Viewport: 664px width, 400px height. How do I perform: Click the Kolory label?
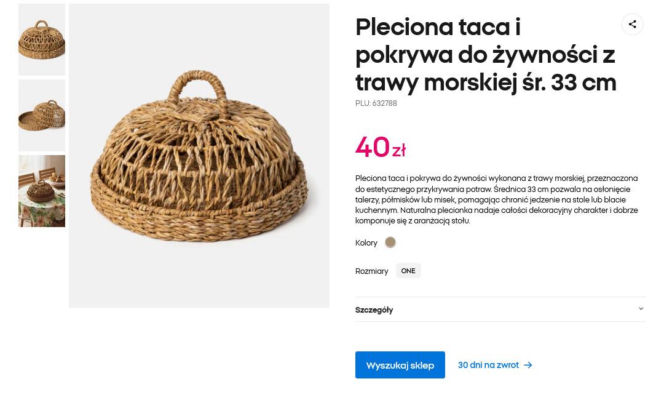pyautogui.click(x=366, y=242)
